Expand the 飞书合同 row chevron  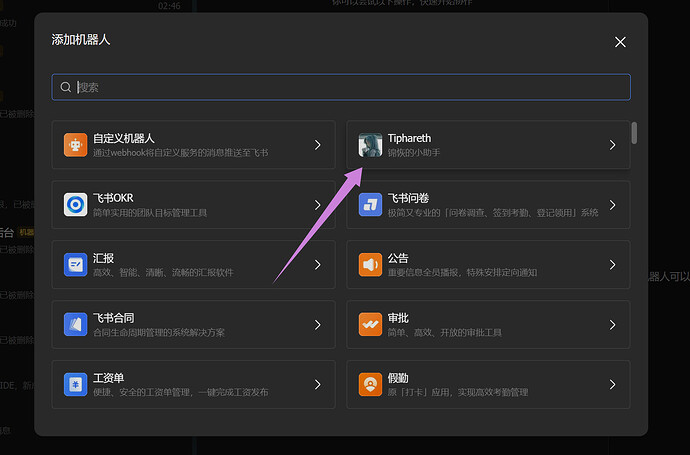tap(318, 324)
